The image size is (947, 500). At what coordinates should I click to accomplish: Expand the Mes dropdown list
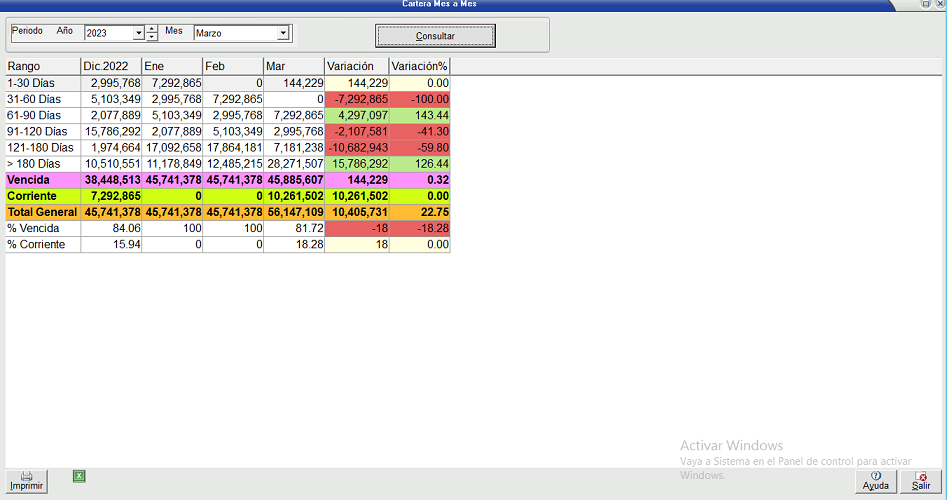pyautogui.click(x=283, y=34)
